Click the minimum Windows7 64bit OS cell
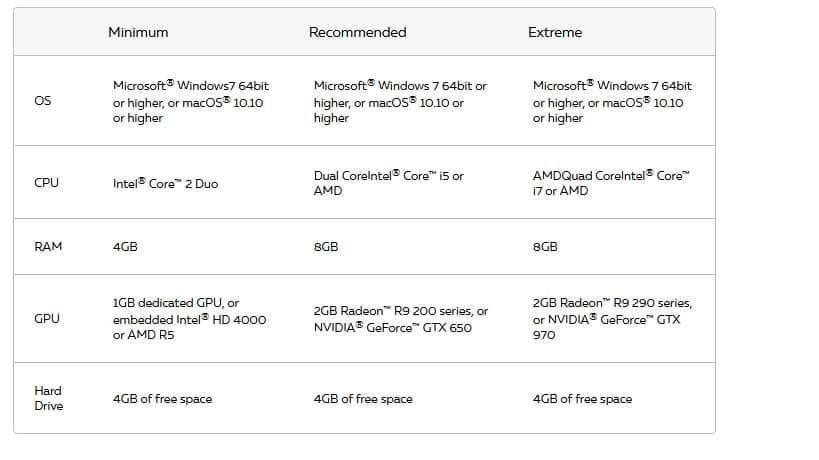 click(x=191, y=101)
